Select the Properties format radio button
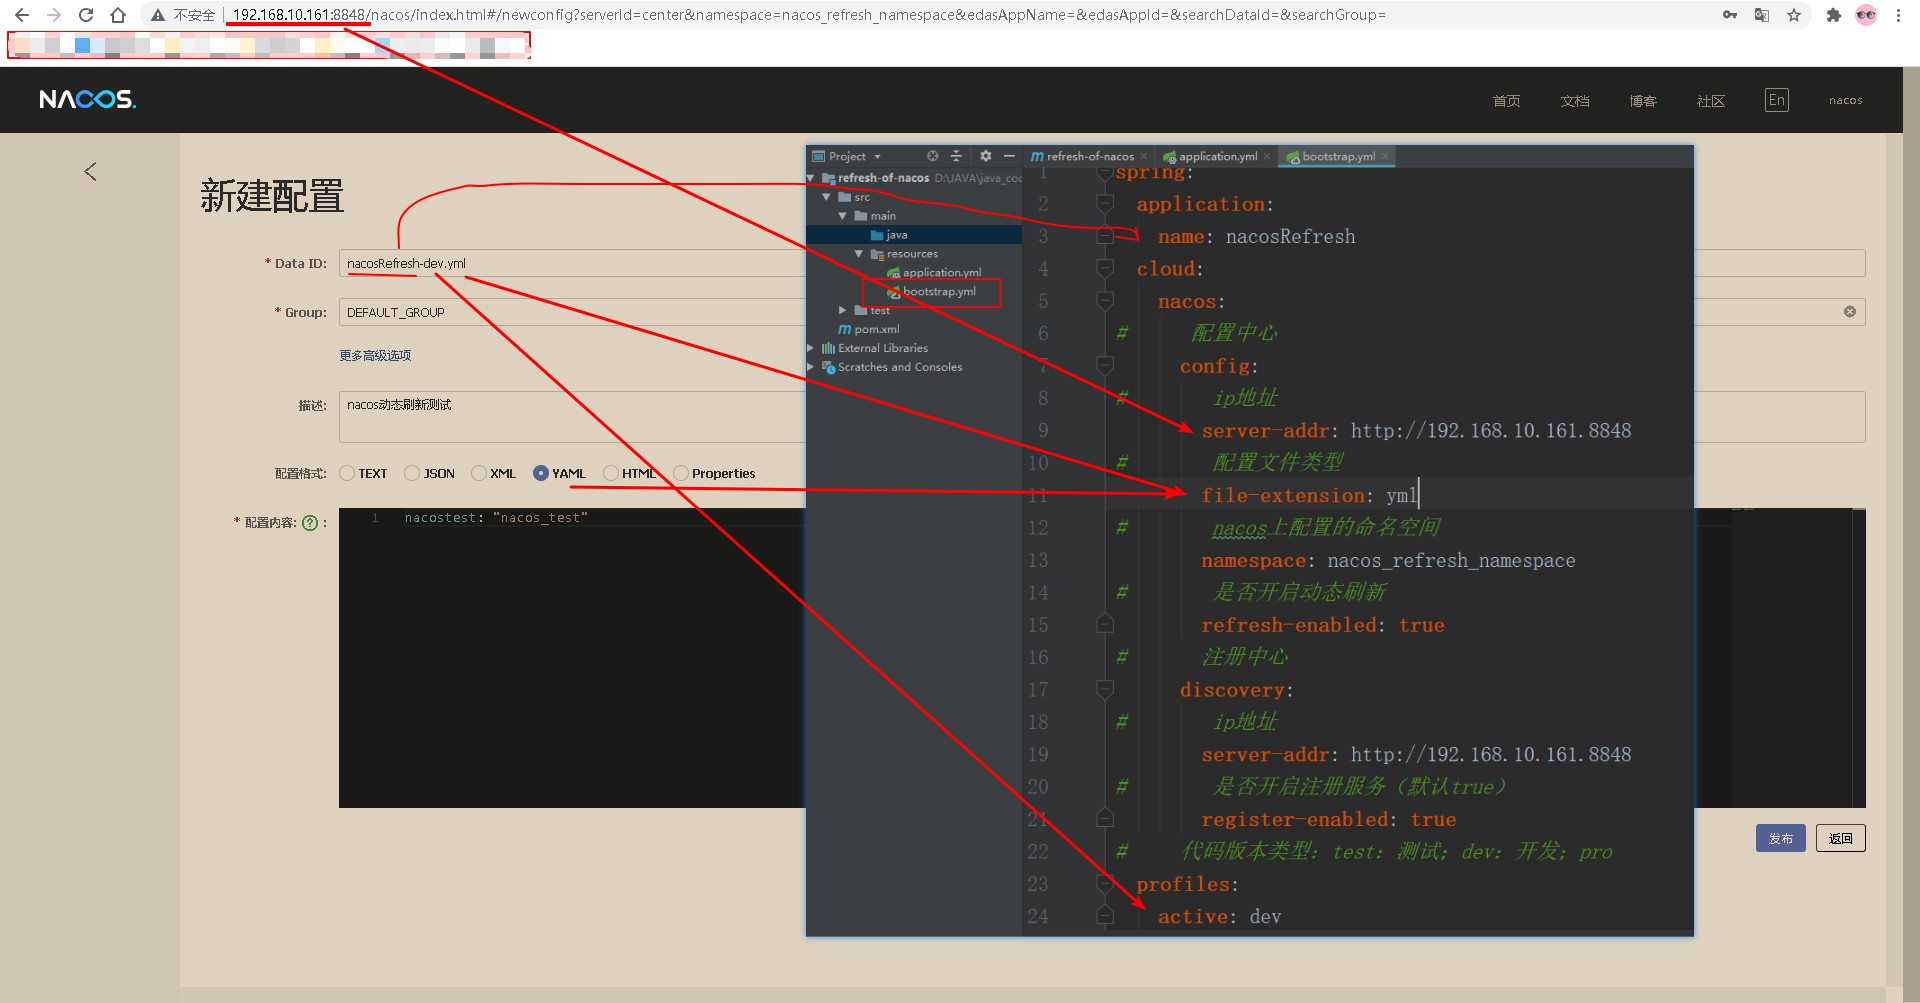Viewport: 1920px width, 1003px height. [x=681, y=473]
